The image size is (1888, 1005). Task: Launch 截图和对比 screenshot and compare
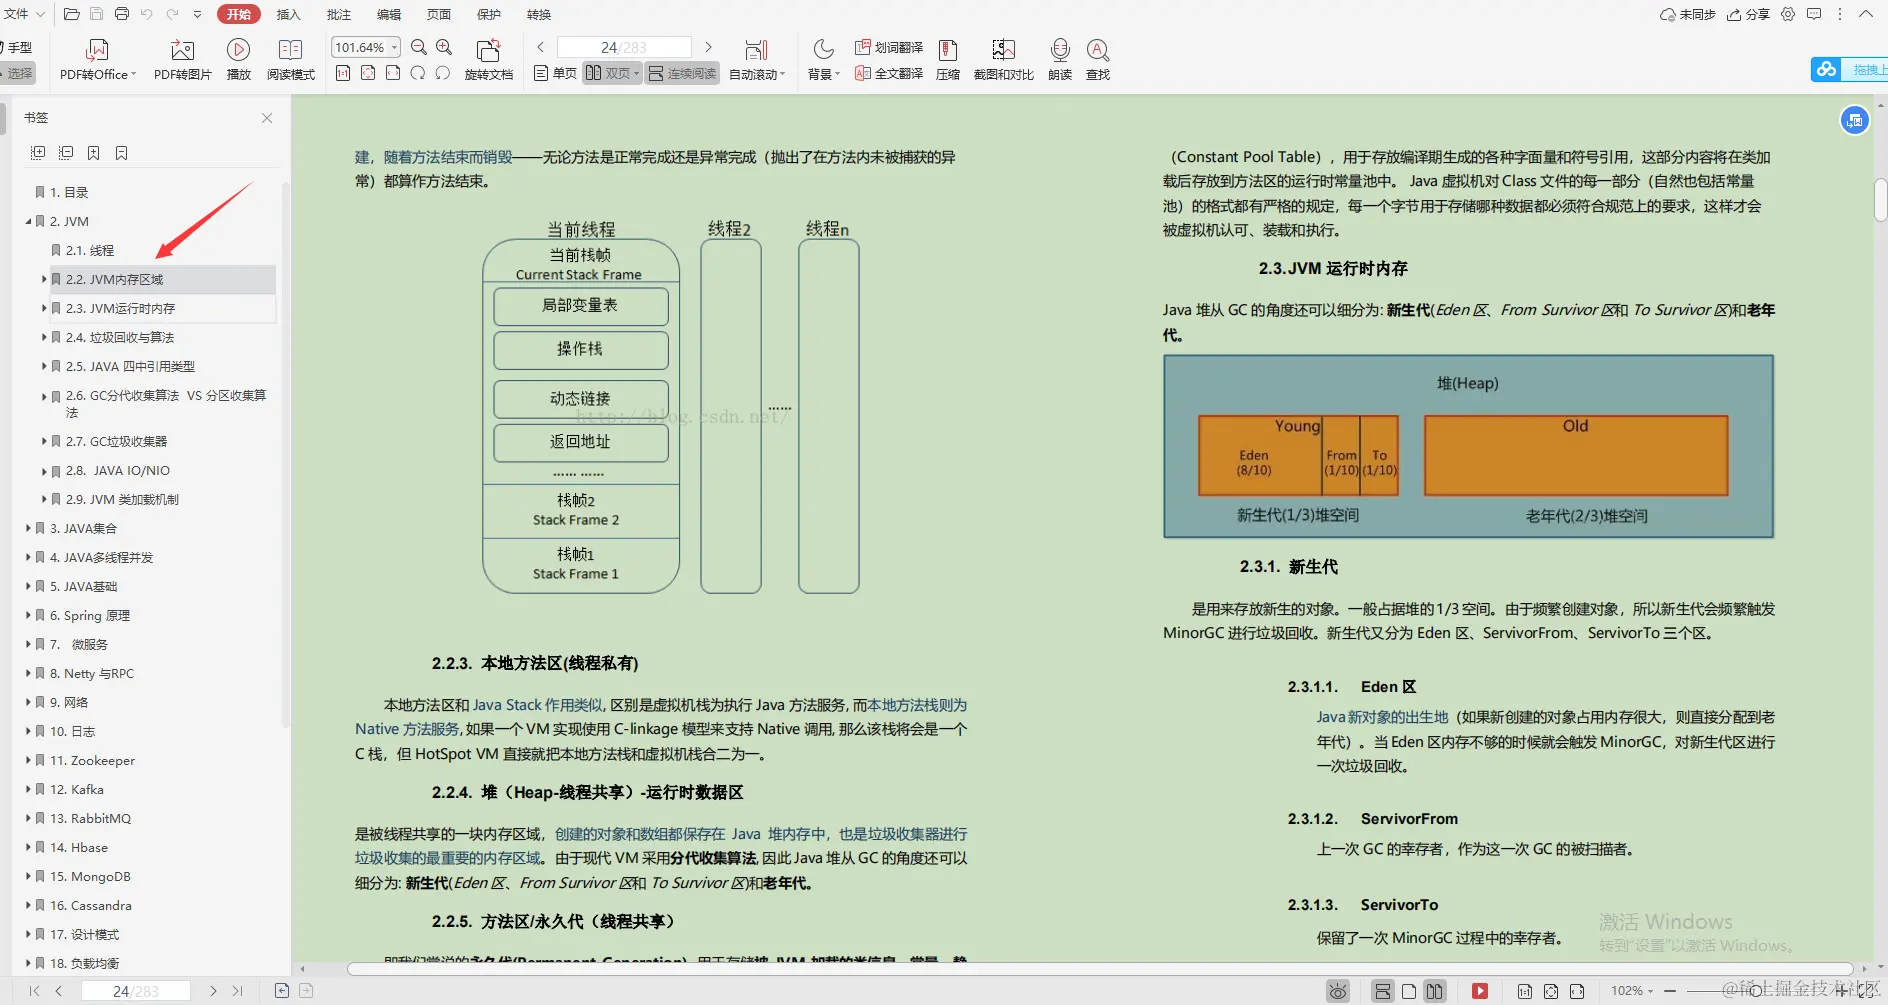[1003, 58]
